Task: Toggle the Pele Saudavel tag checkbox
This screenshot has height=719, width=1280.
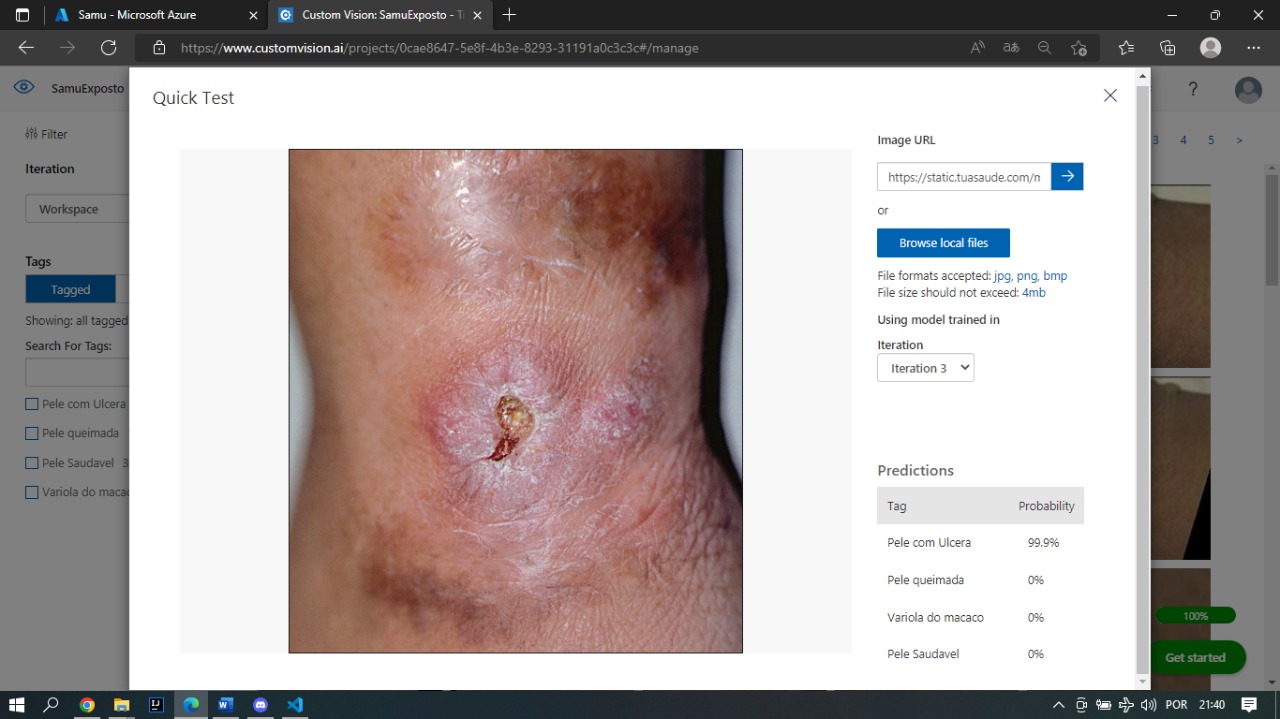Action: coord(32,463)
